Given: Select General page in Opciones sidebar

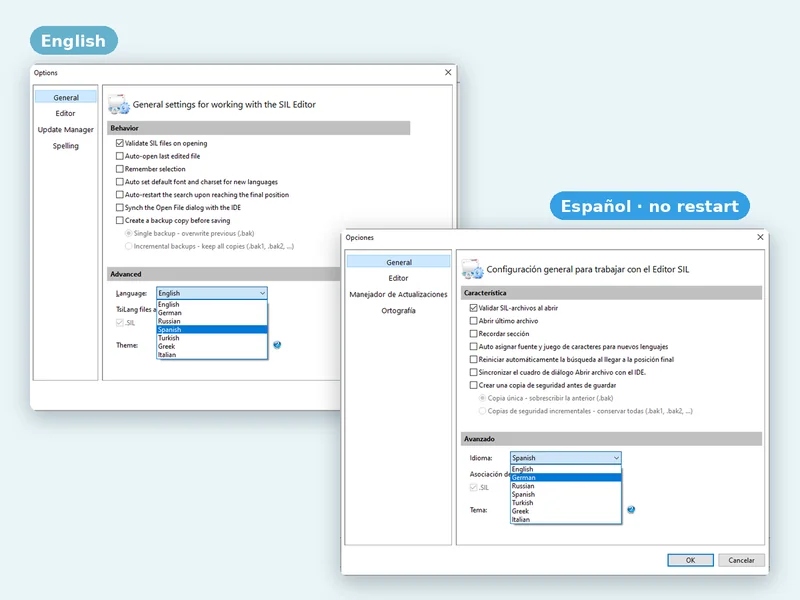Looking at the screenshot, I should coord(398,262).
